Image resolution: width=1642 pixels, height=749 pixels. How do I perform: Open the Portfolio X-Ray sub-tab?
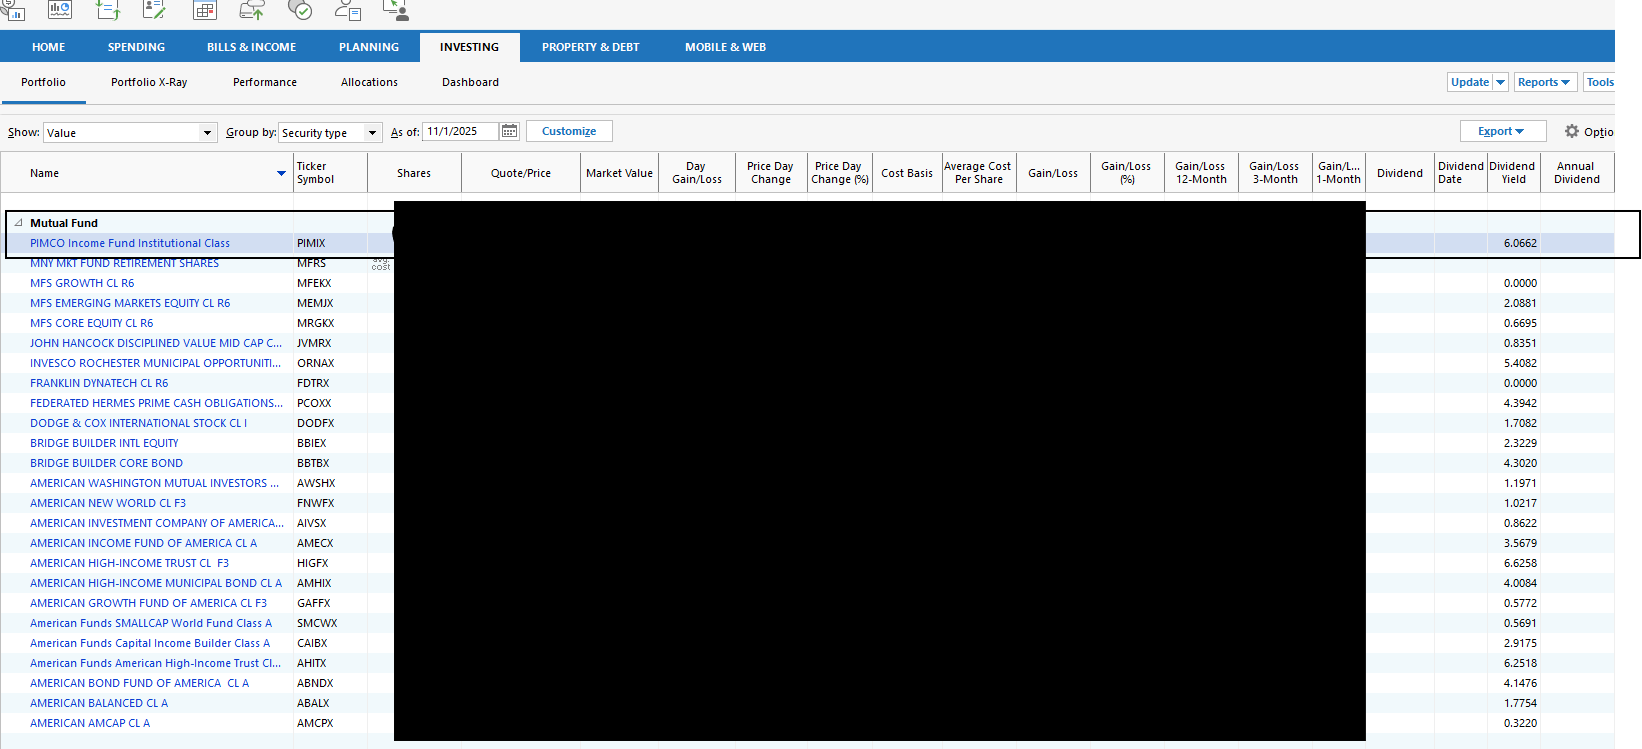149,82
